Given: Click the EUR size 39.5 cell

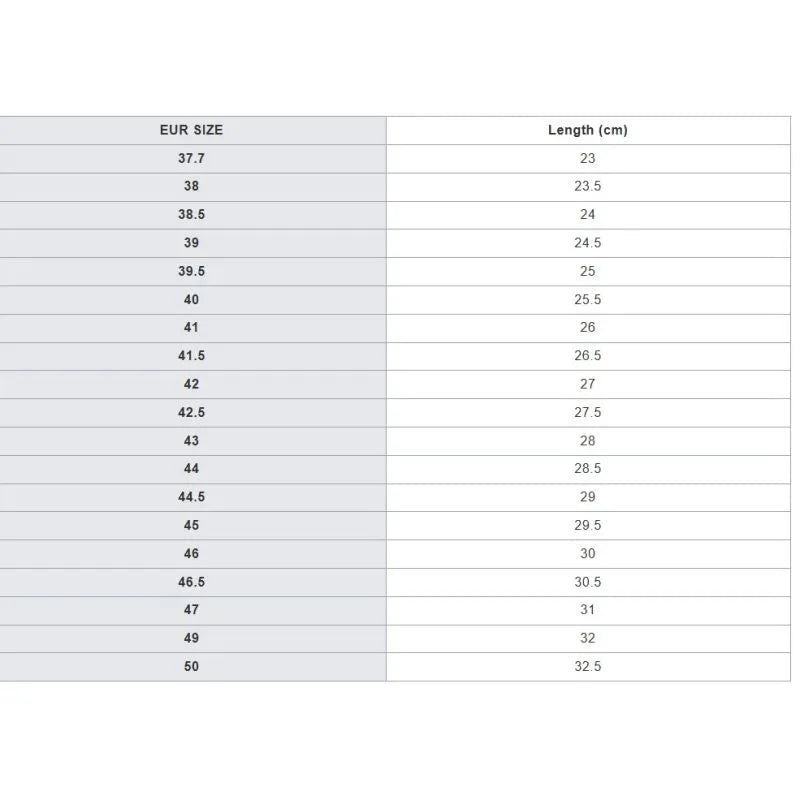Looking at the screenshot, I should pyautogui.click(x=191, y=271).
